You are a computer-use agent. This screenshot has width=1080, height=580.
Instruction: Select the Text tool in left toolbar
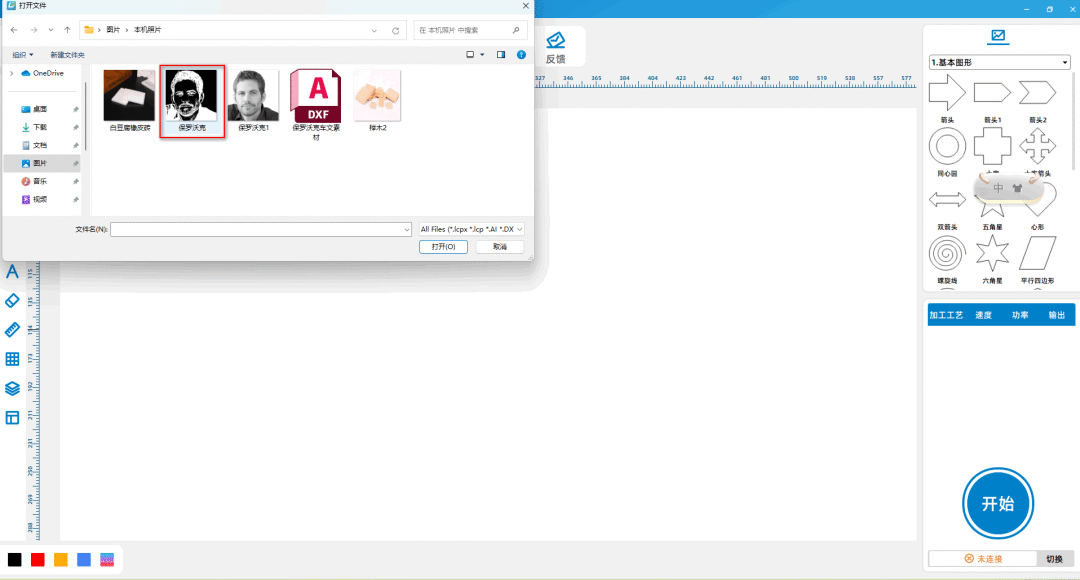click(x=12, y=271)
